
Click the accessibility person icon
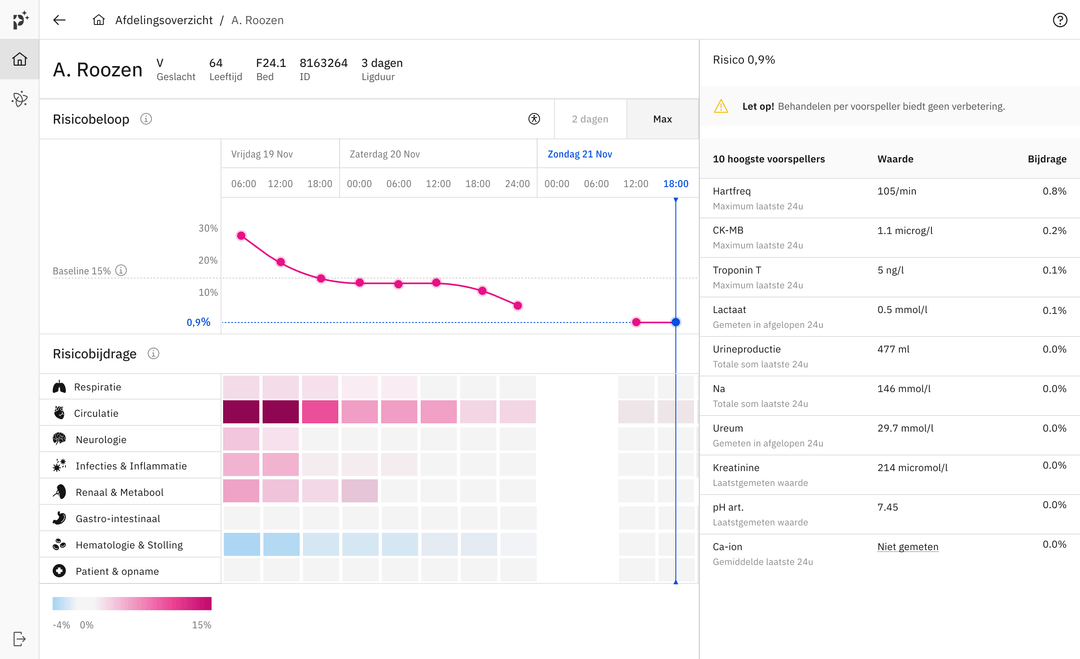(x=534, y=118)
